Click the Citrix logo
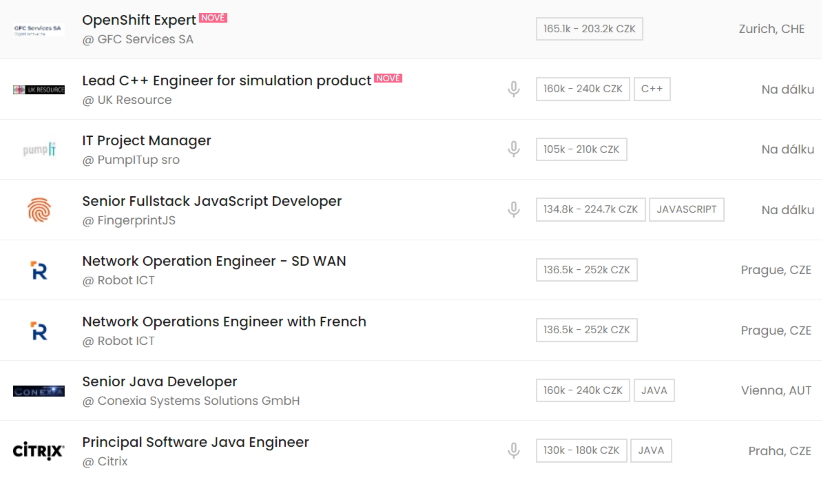The width and height of the screenshot is (840, 480). (39, 451)
